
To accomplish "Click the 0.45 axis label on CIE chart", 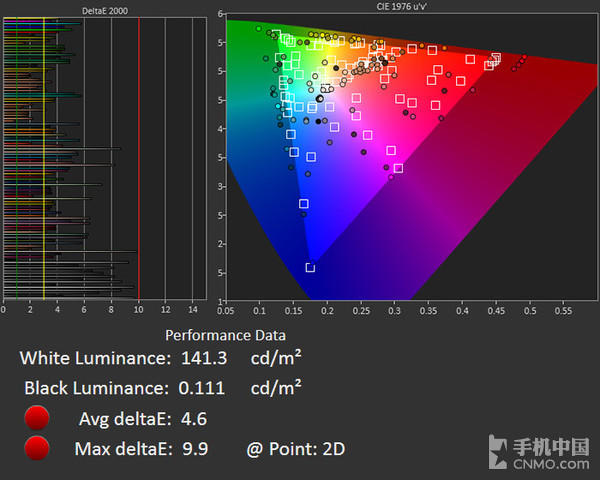I will pyautogui.click(x=496, y=311).
